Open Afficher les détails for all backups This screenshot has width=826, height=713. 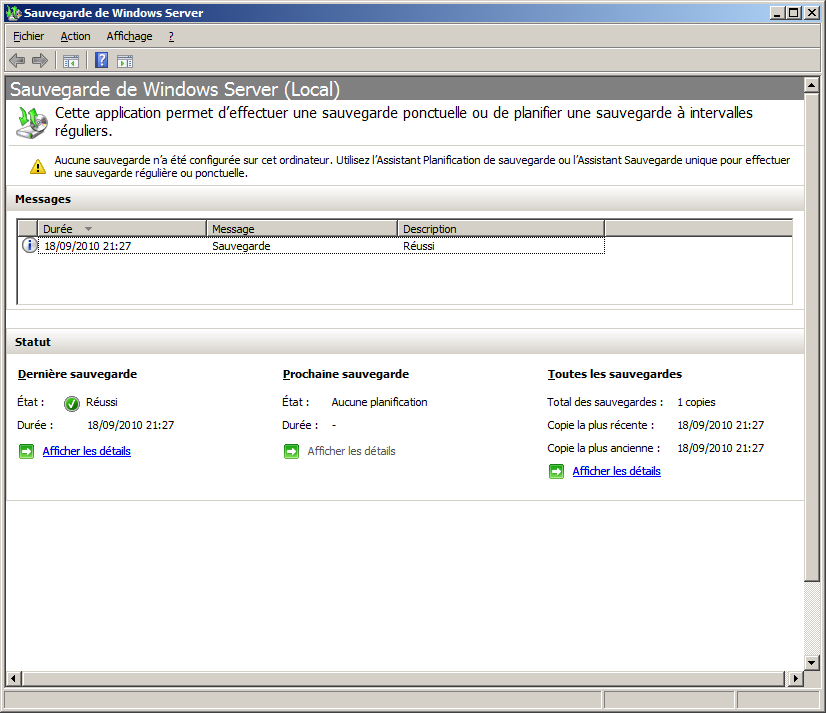616,472
